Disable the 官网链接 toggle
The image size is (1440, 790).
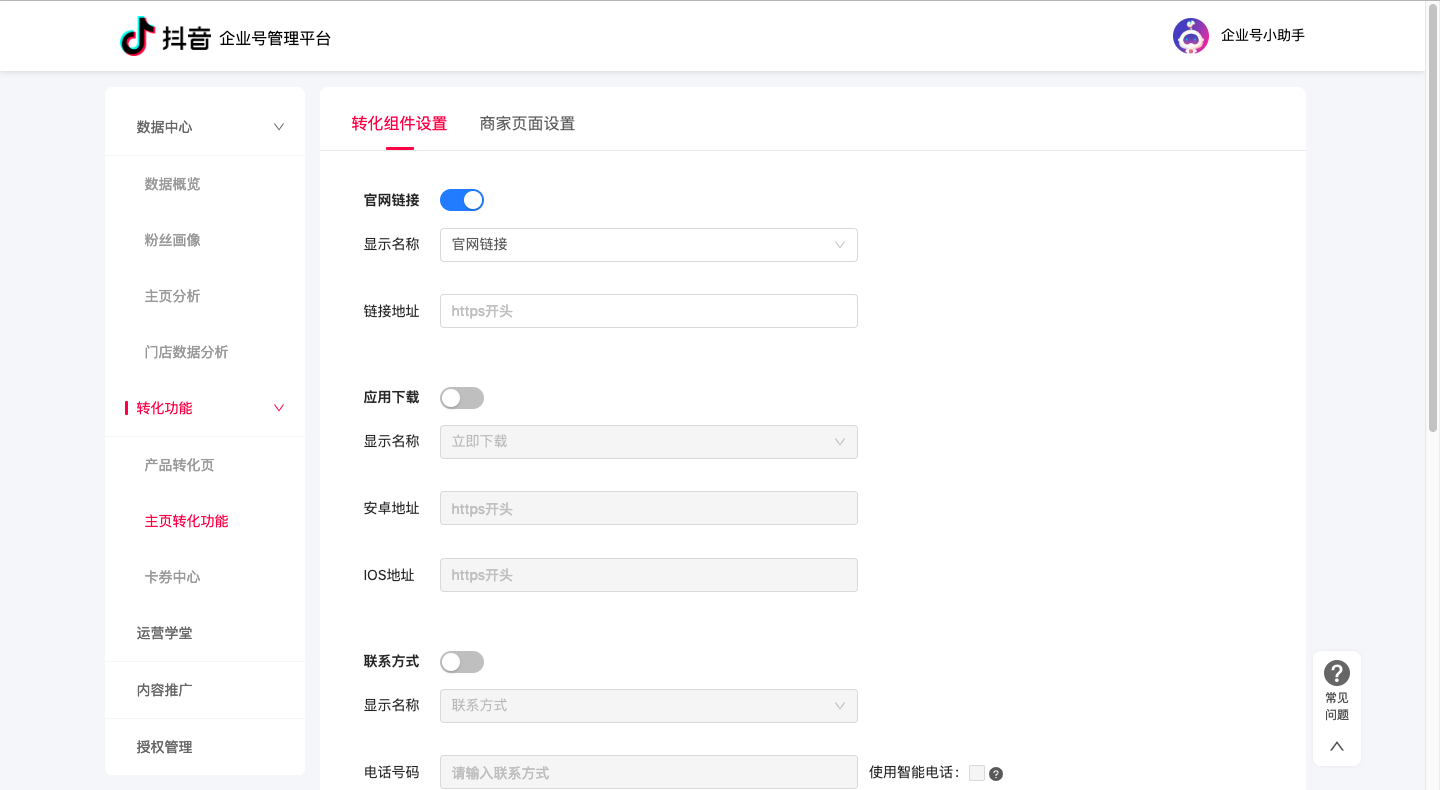tap(461, 199)
